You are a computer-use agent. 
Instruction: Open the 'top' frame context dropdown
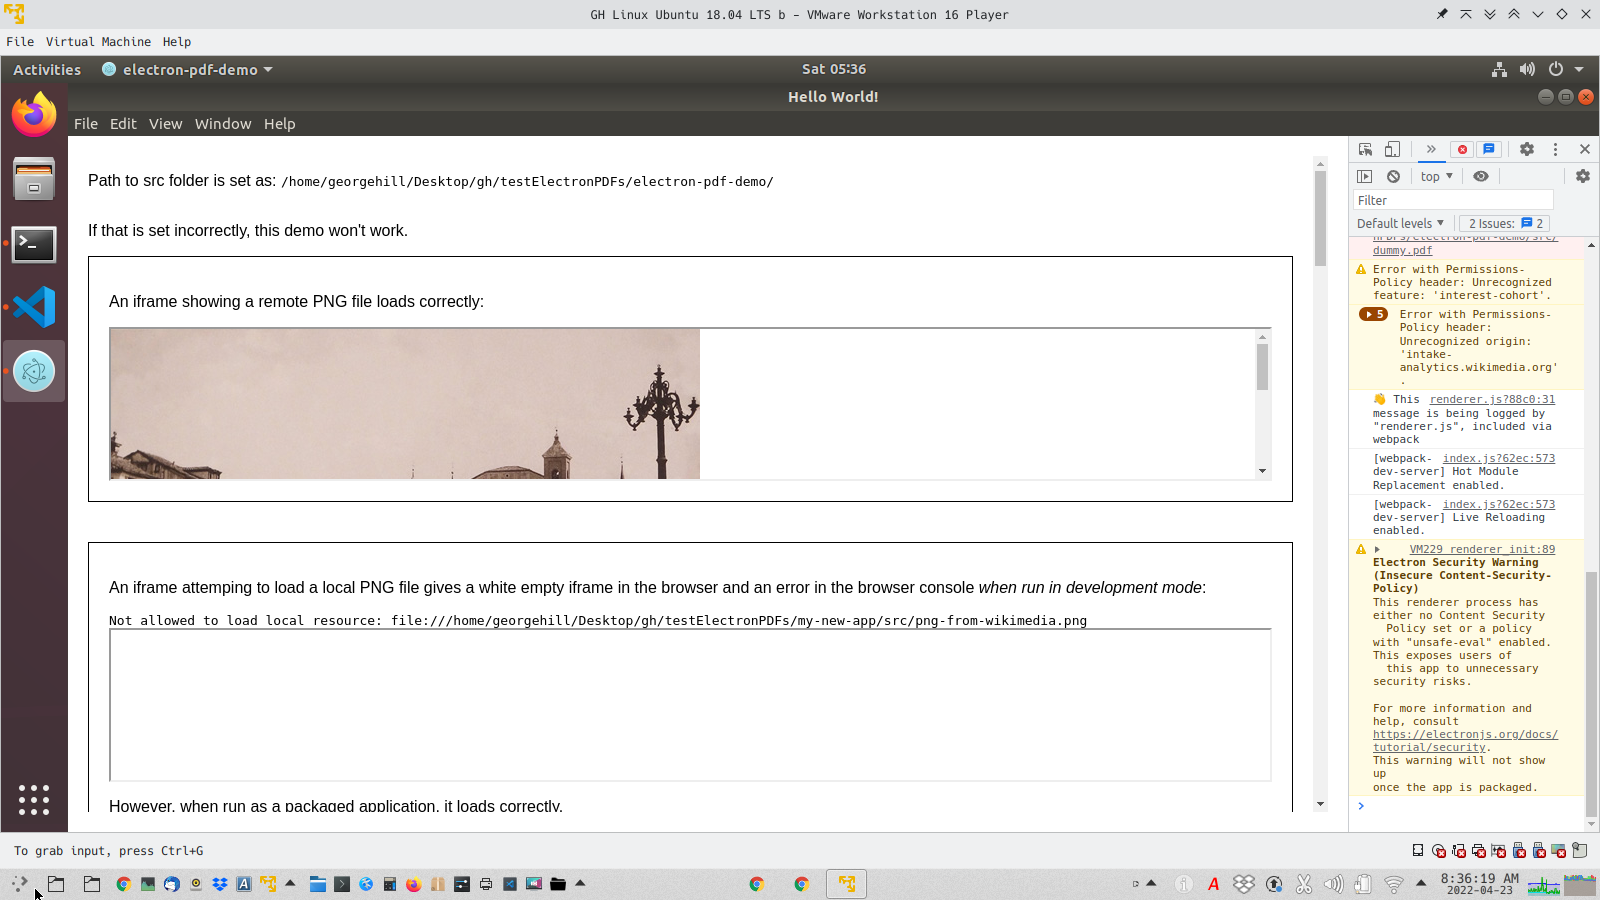(x=1436, y=176)
